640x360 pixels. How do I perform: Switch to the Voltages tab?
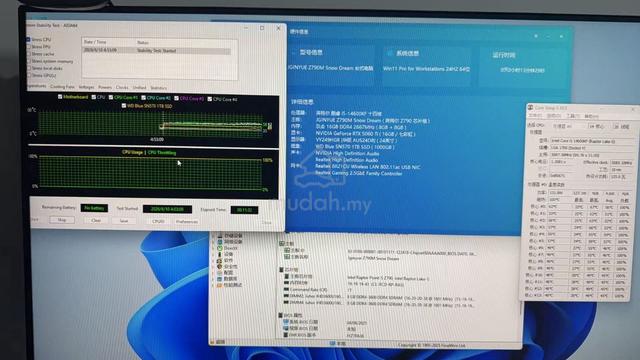pos(86,87)
